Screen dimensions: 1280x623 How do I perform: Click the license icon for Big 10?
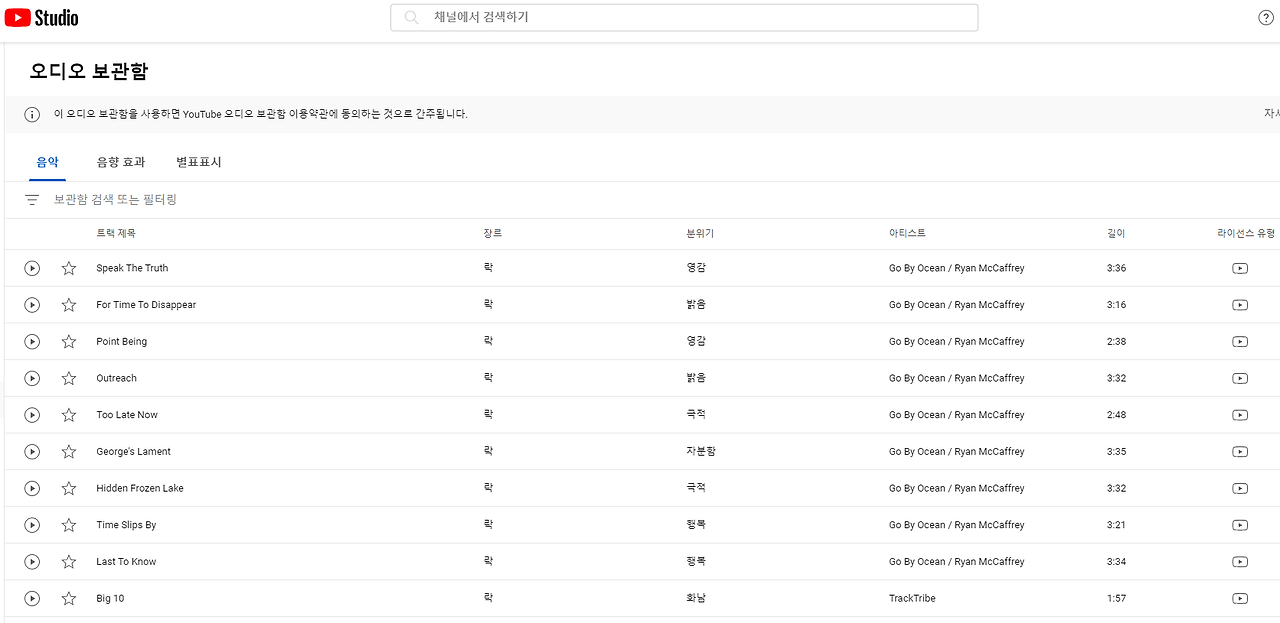pos(1240,598)
